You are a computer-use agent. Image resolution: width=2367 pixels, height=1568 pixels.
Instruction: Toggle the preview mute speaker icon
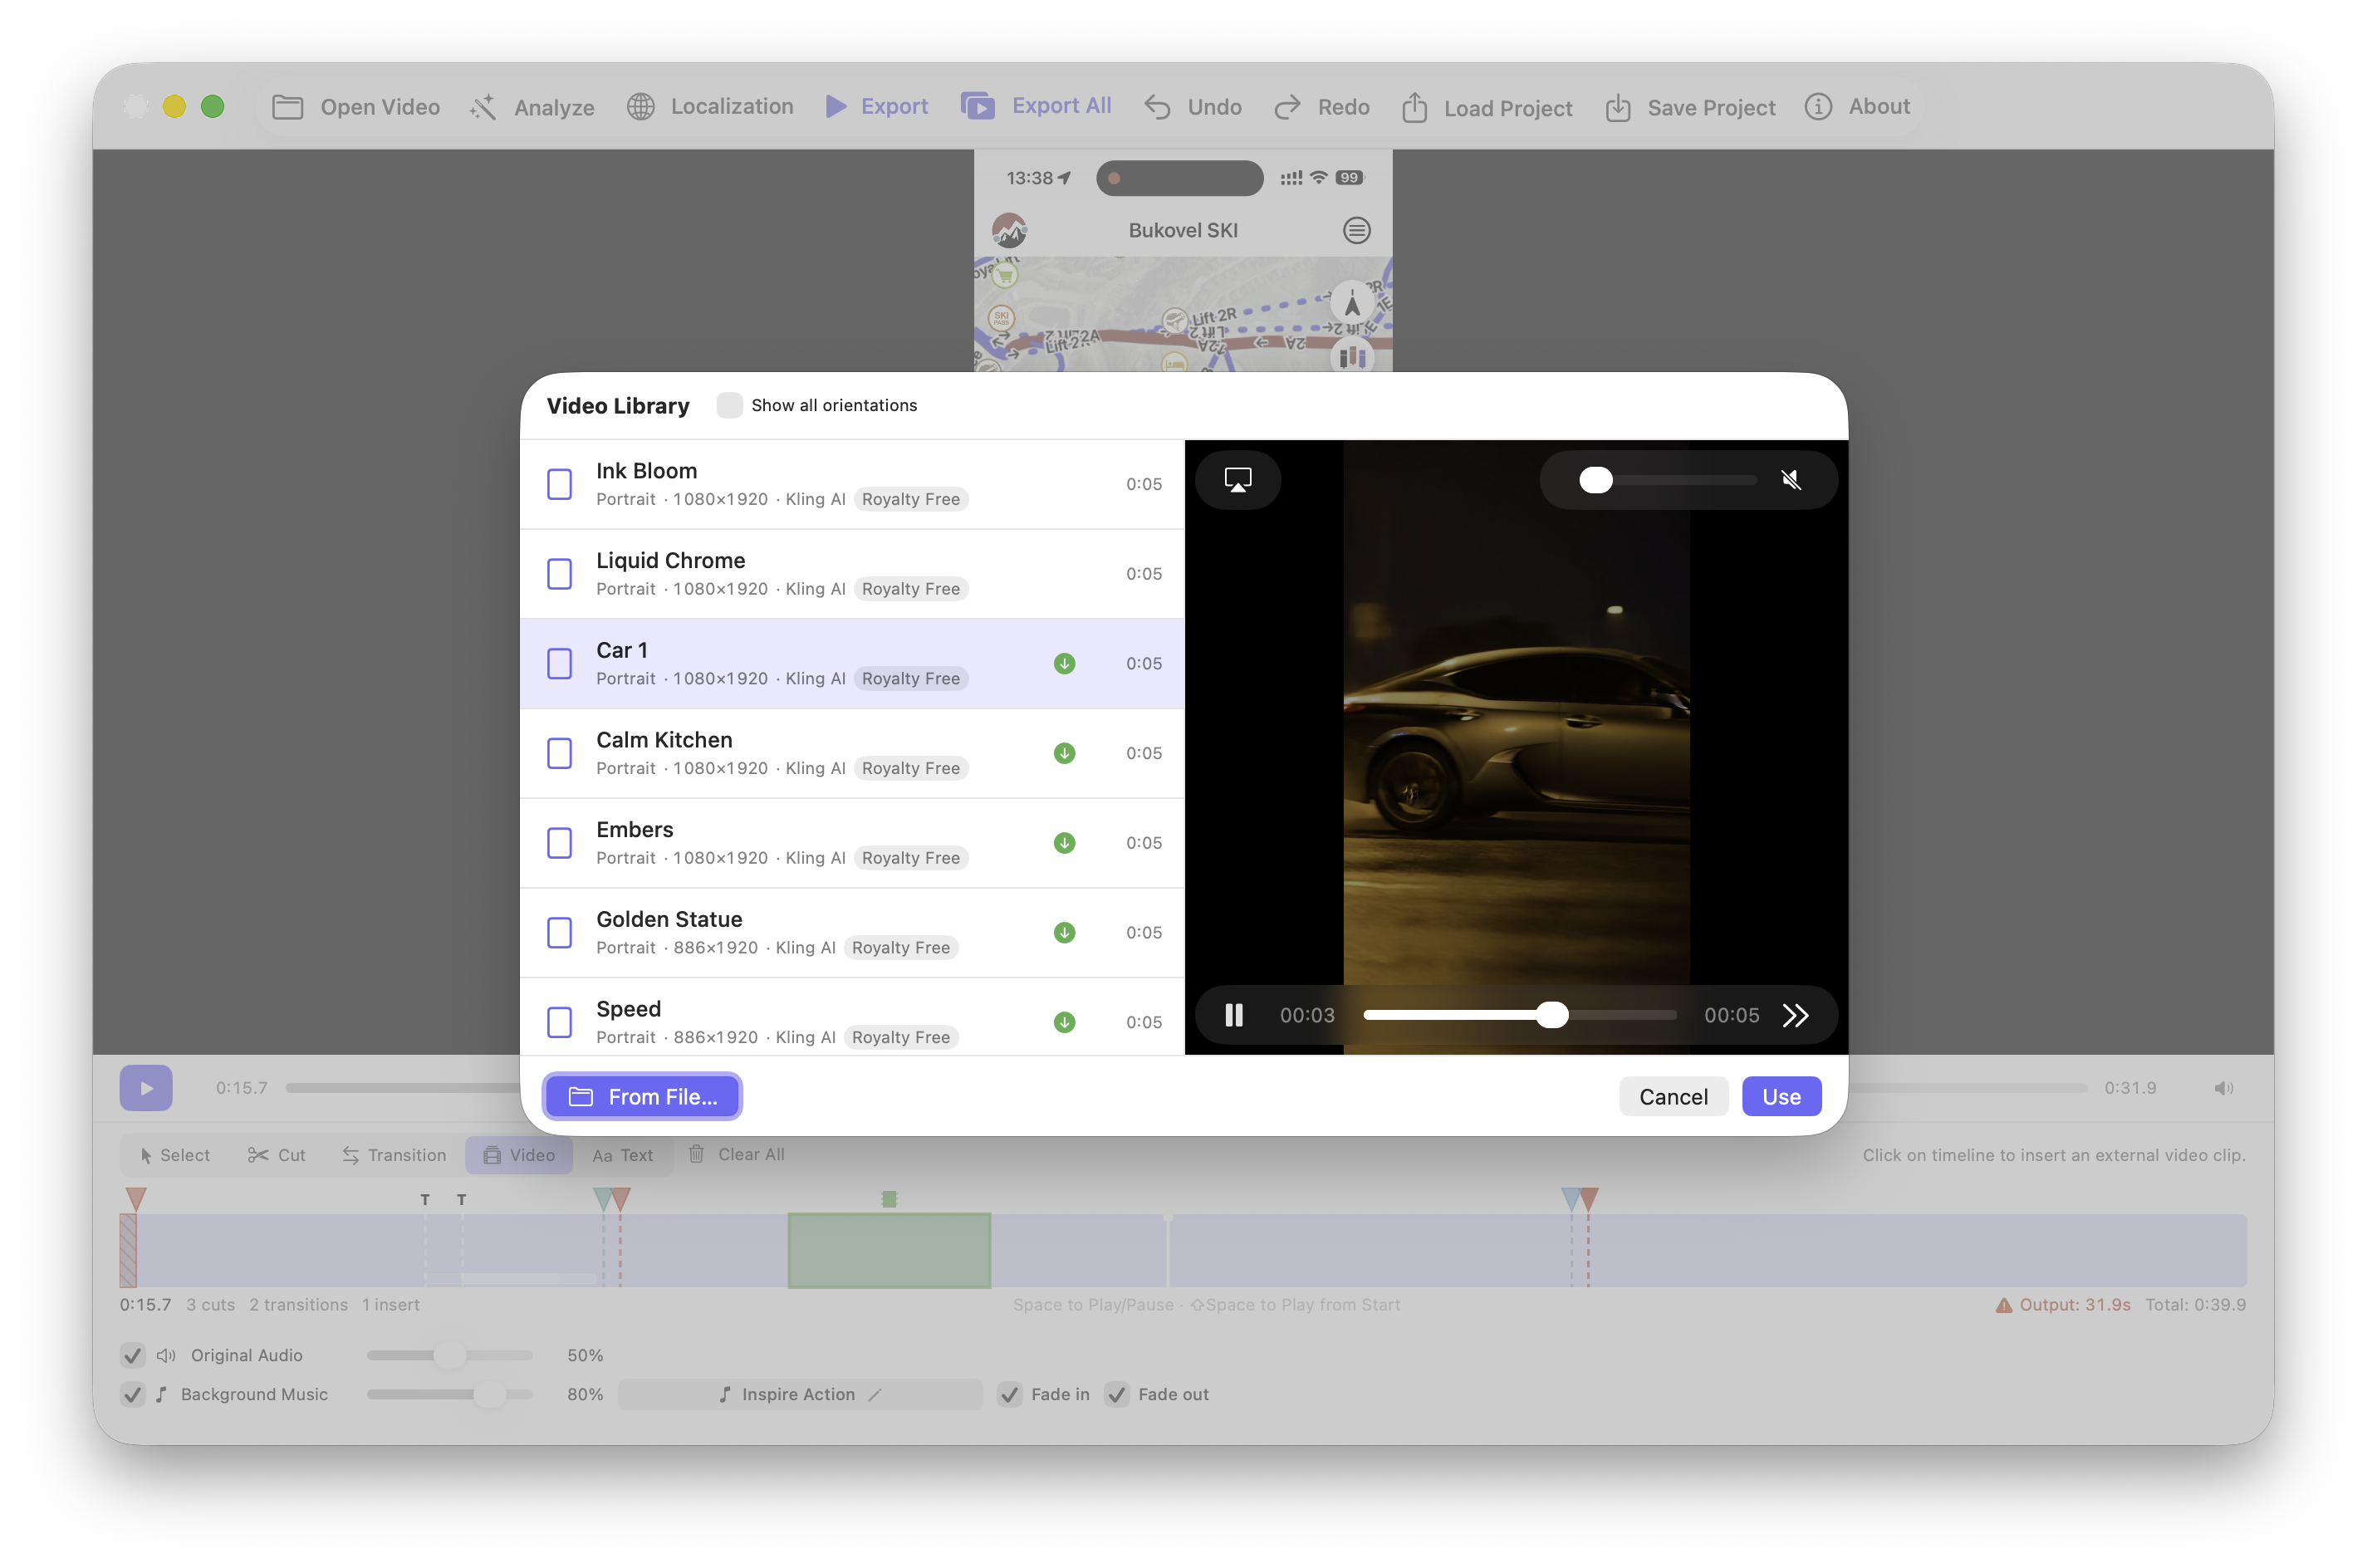(x=1791, y=480)
